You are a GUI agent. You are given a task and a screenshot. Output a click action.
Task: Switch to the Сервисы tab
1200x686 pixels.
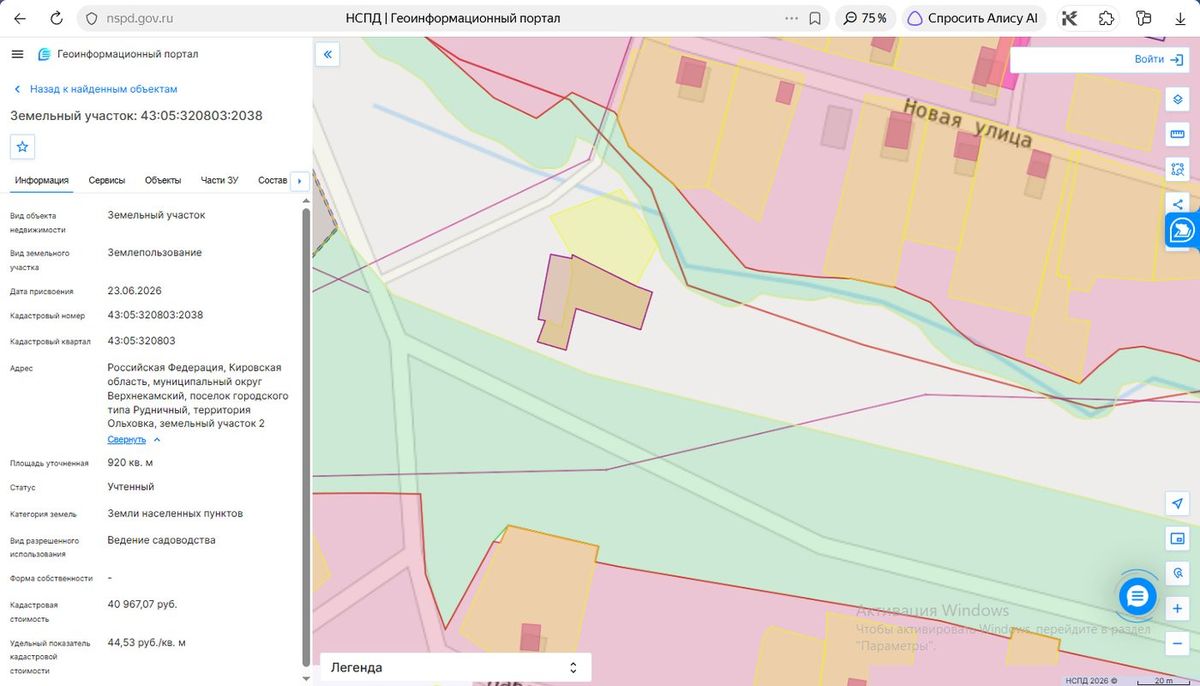[x=107, y=180]
